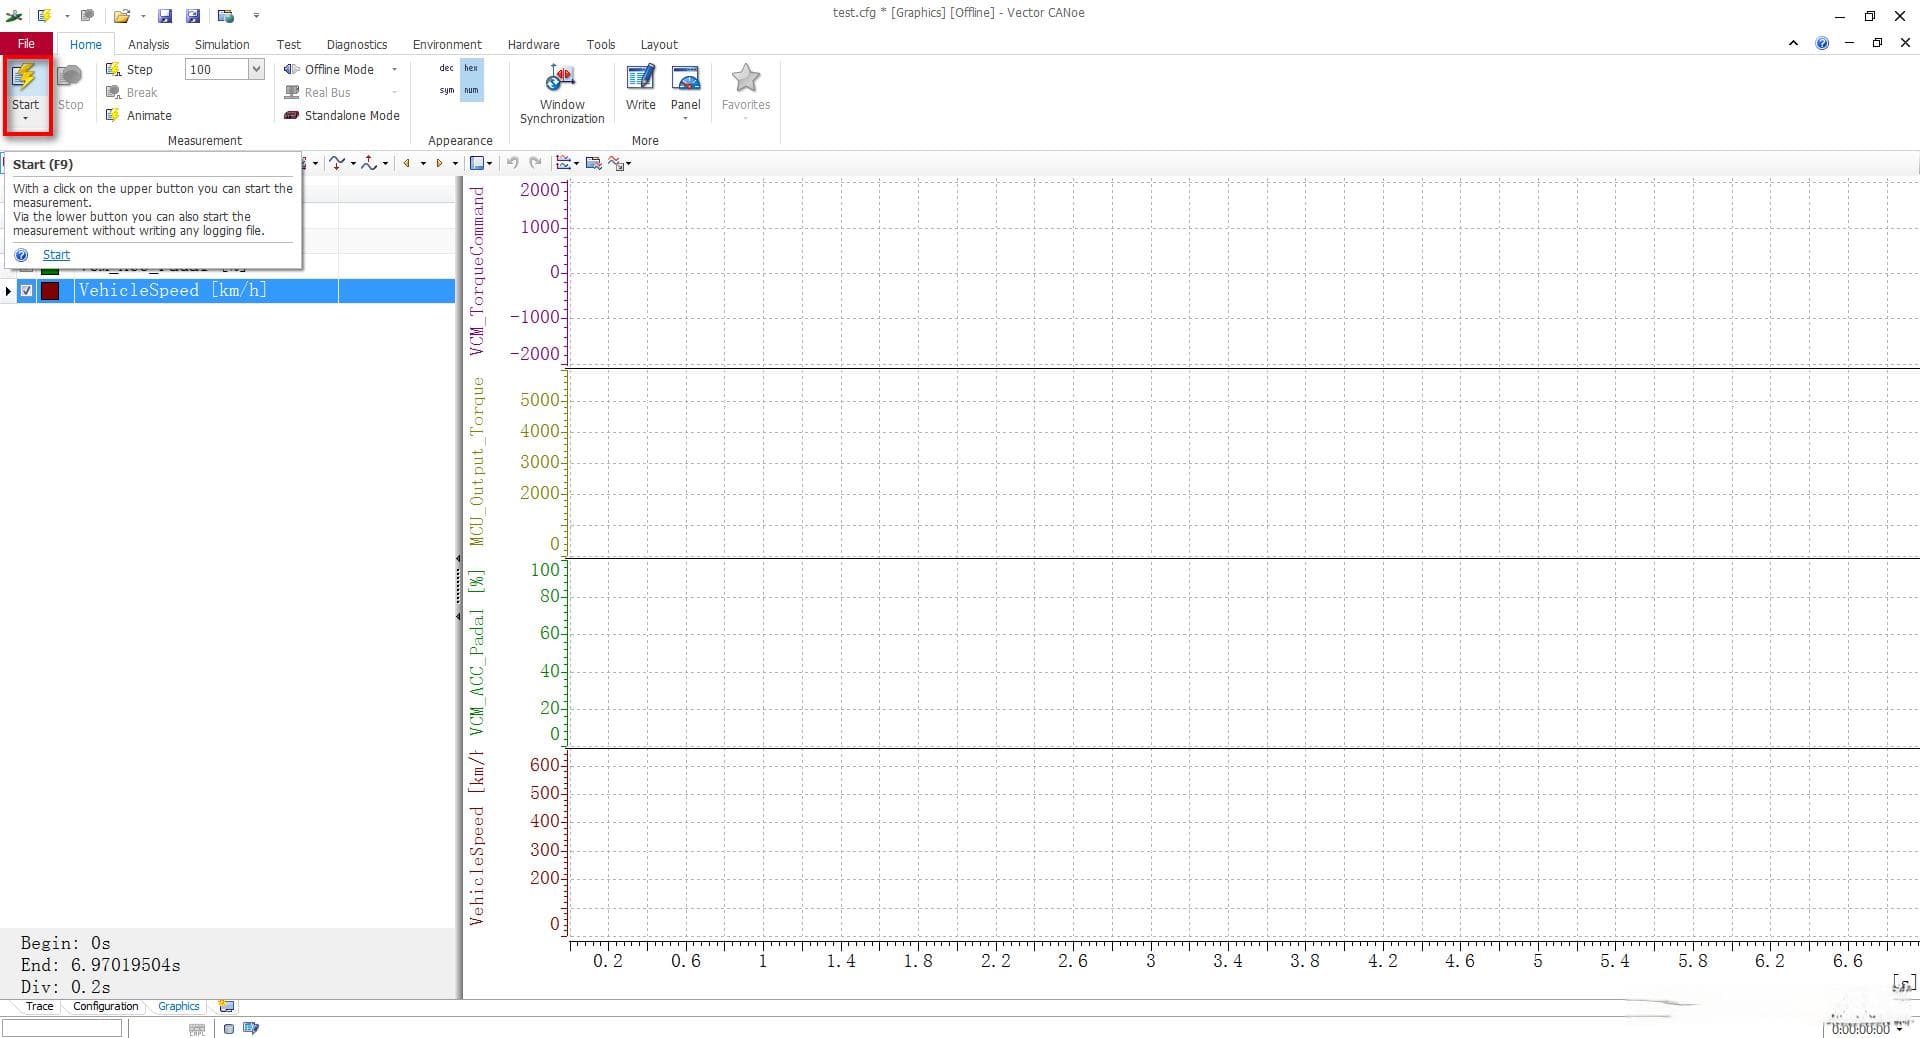Screen dimensions: 1920x1038
Task: Click the MCU_Output_Torque y-axis label
Action: point(478,461)
